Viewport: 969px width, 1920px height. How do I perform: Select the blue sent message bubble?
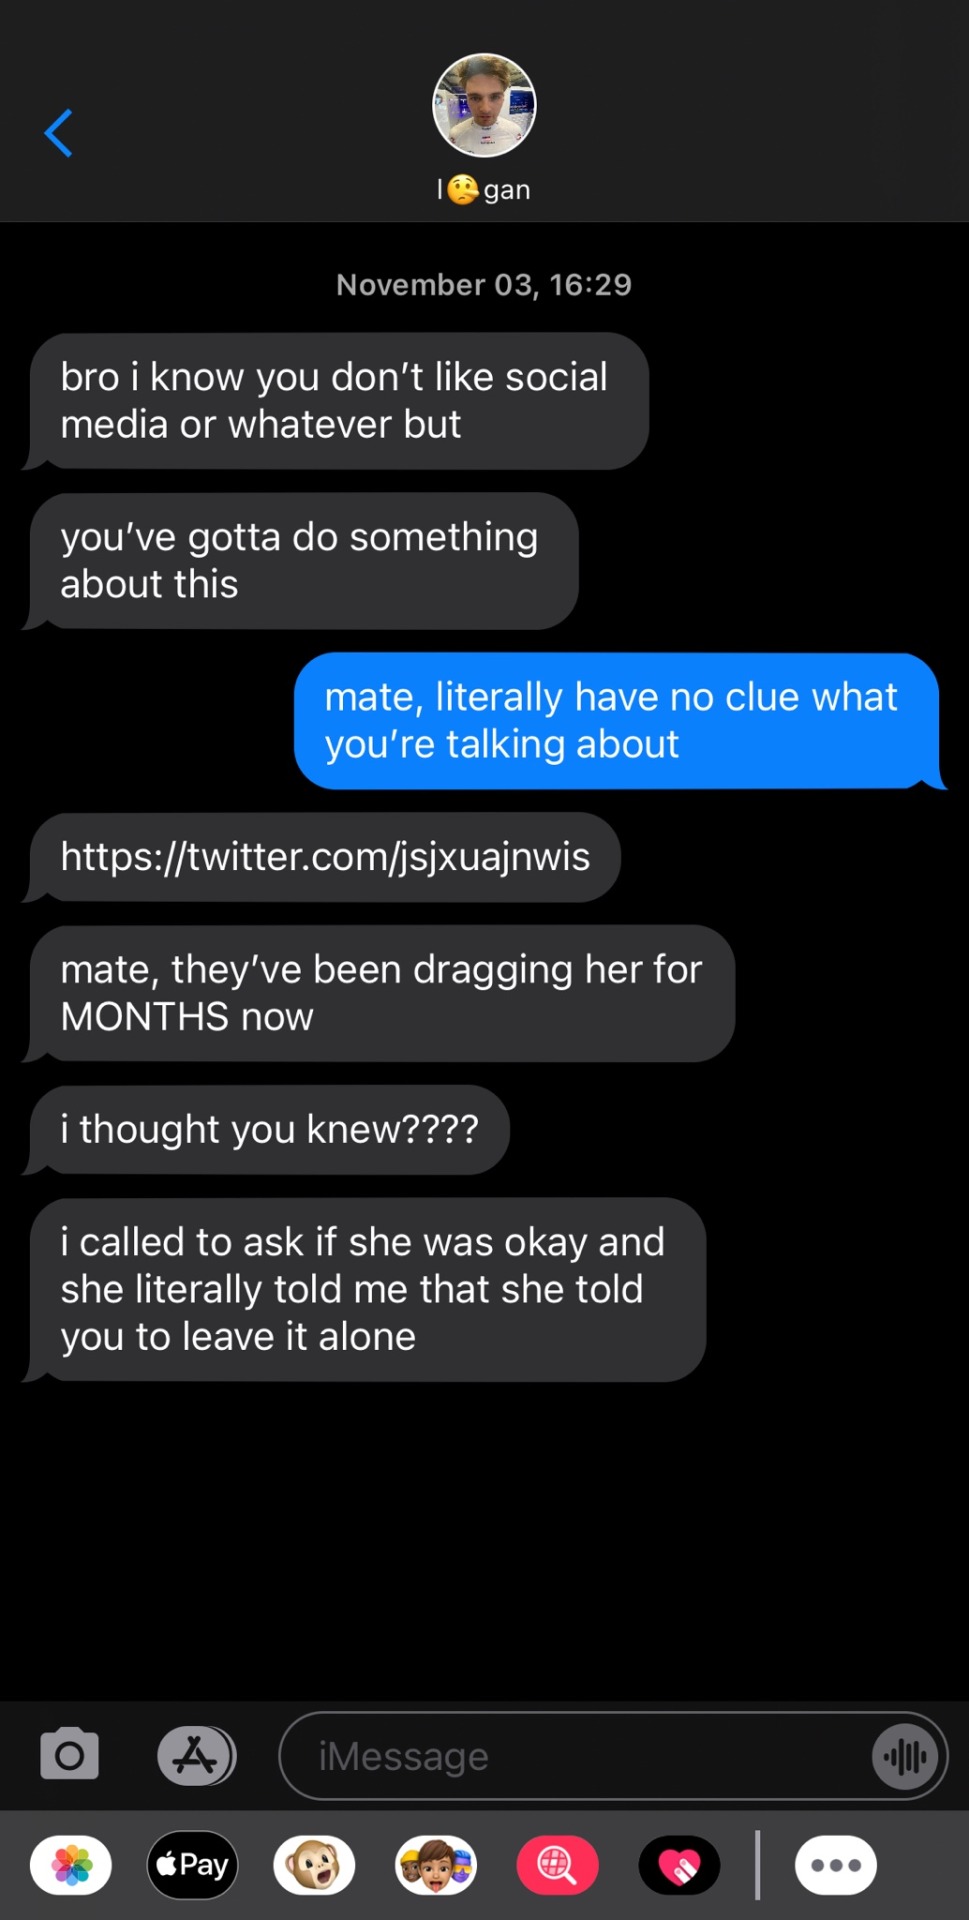point(617,721)
